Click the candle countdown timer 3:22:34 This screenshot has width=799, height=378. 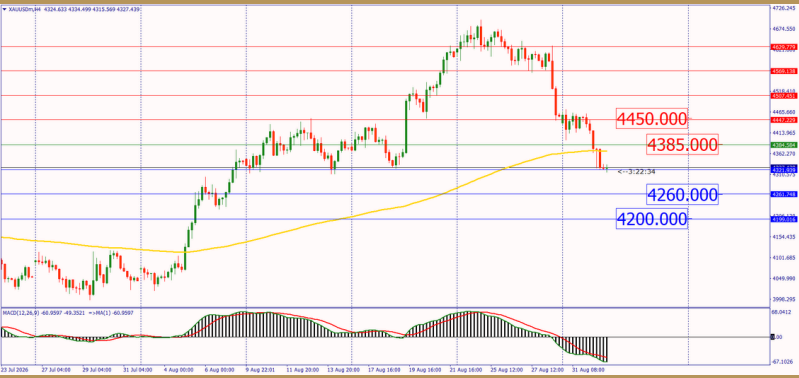(x=636, y=172)
